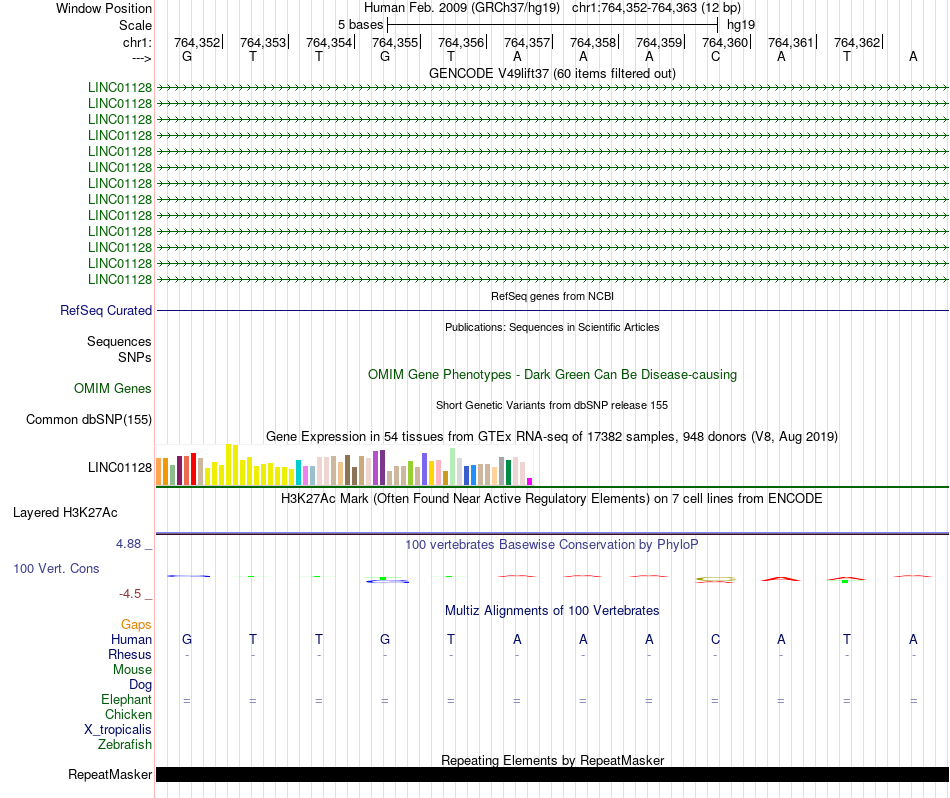950x798 pixels.
Task: Open the 100 Vert. Cons track label
Action: click(x=56, y=568)
